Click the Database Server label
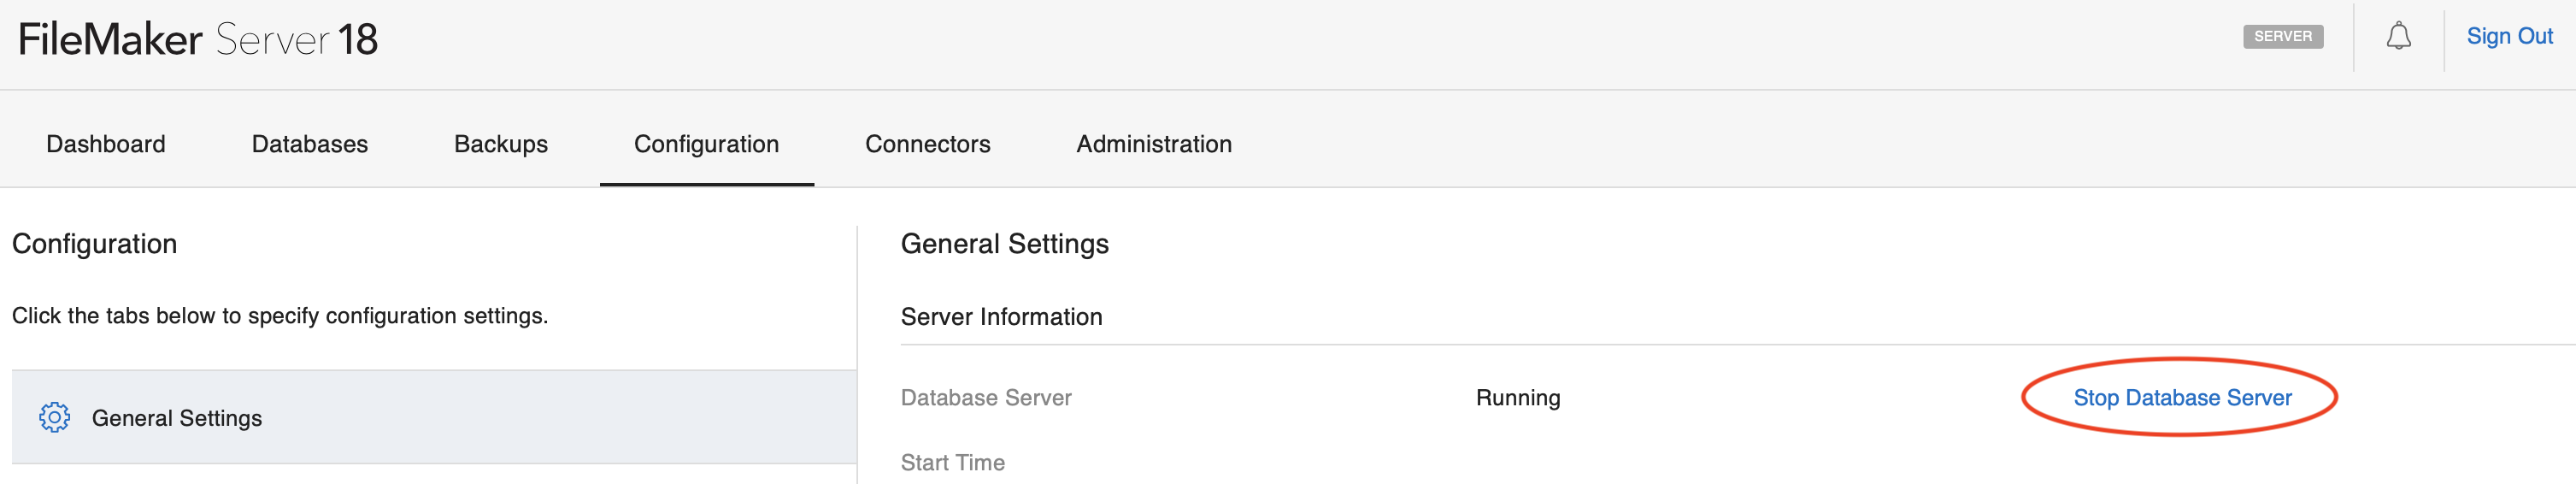This screenshot has height=484, width=2576. 986,398
